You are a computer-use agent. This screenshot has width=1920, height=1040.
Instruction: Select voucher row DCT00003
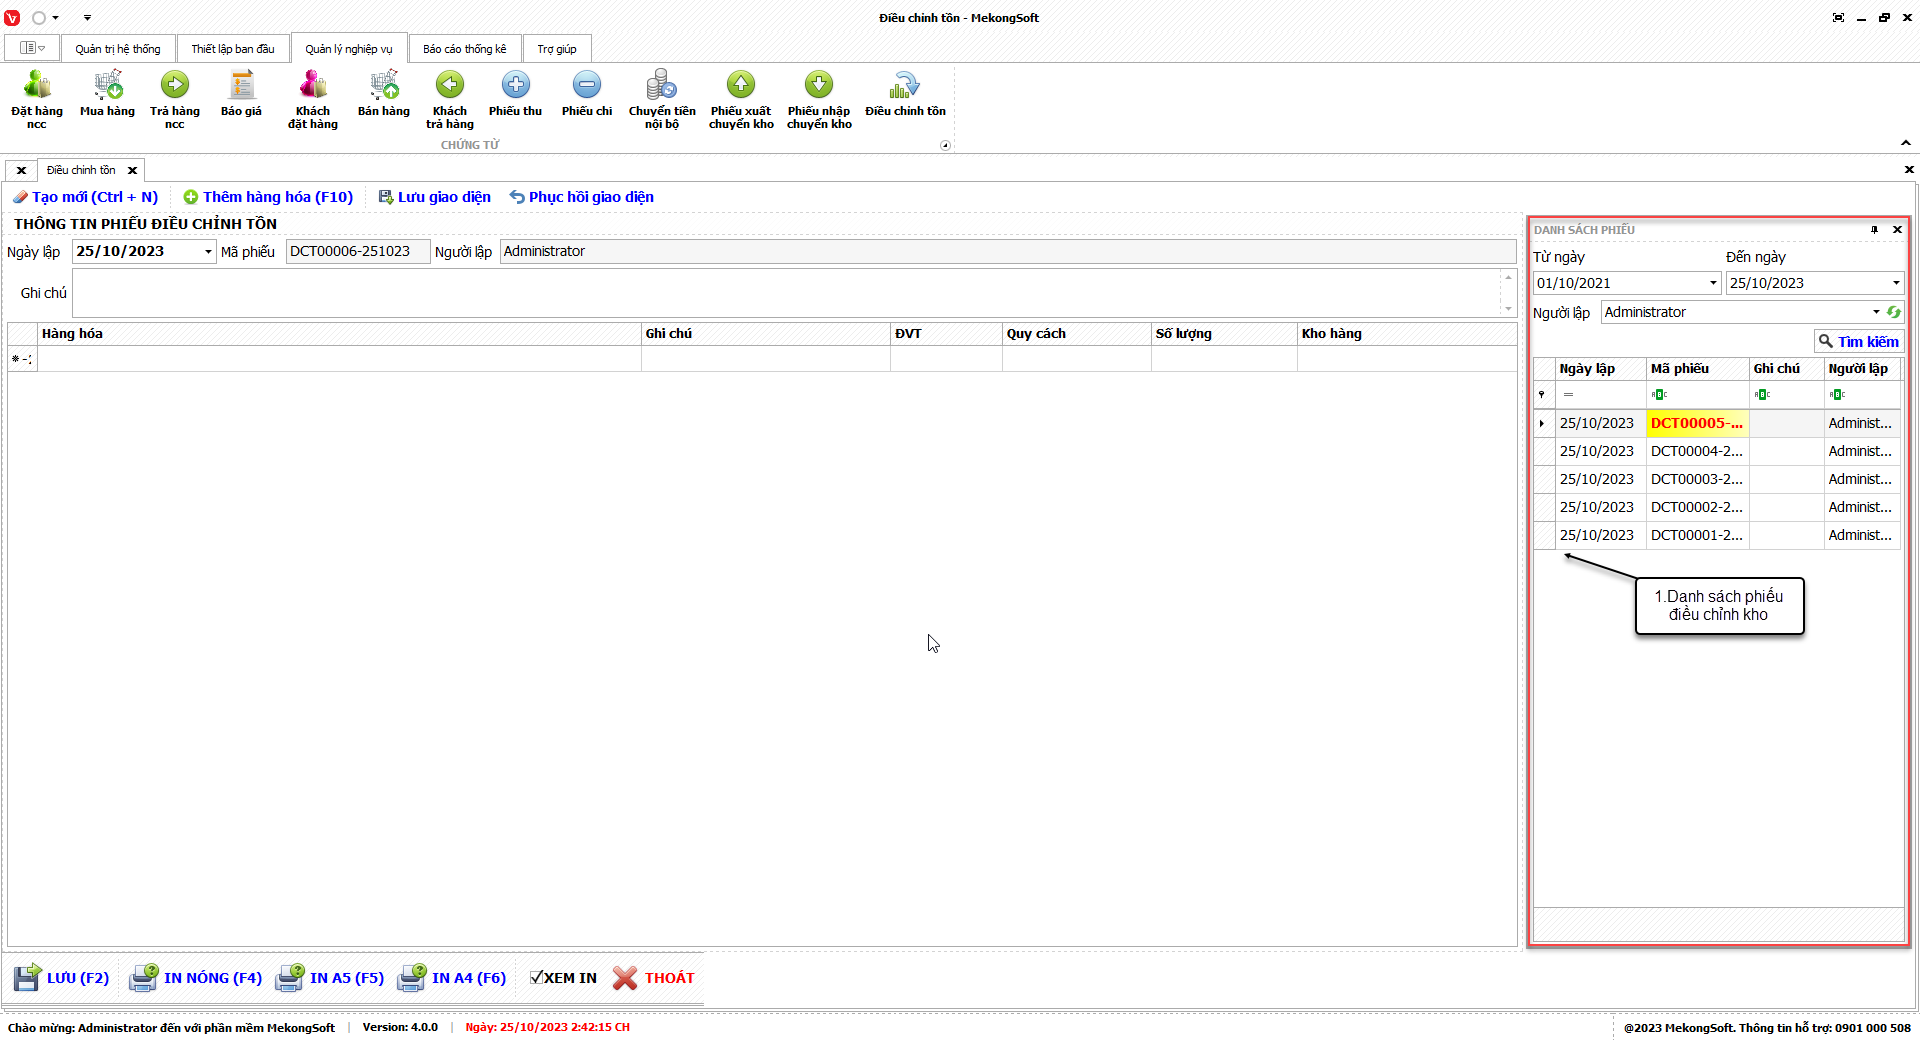tap(1717, 480)
